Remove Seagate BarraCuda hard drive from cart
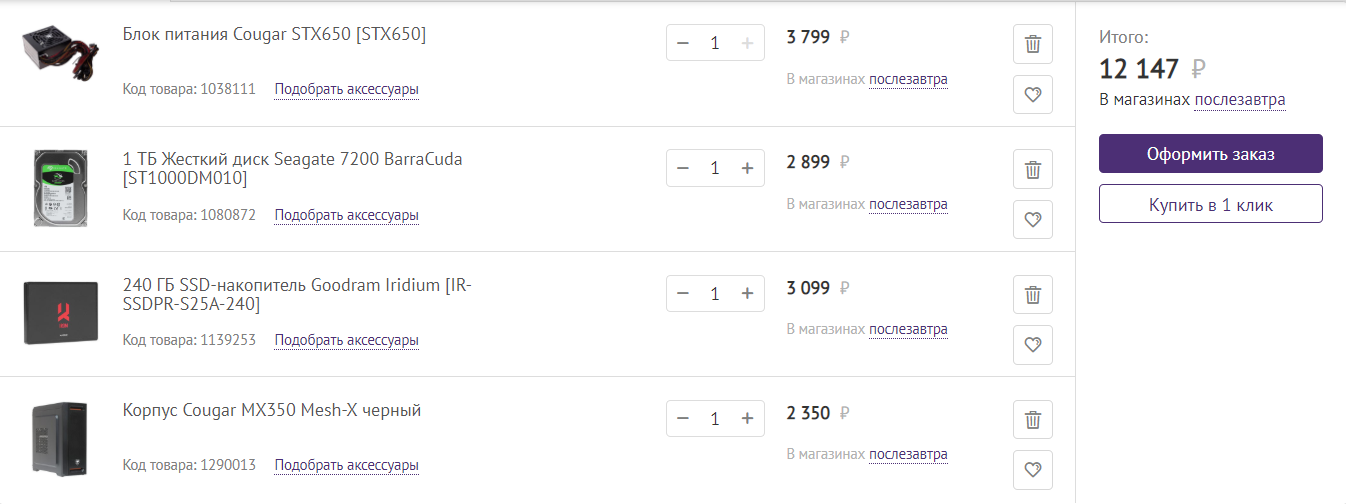 [1033, 170]
